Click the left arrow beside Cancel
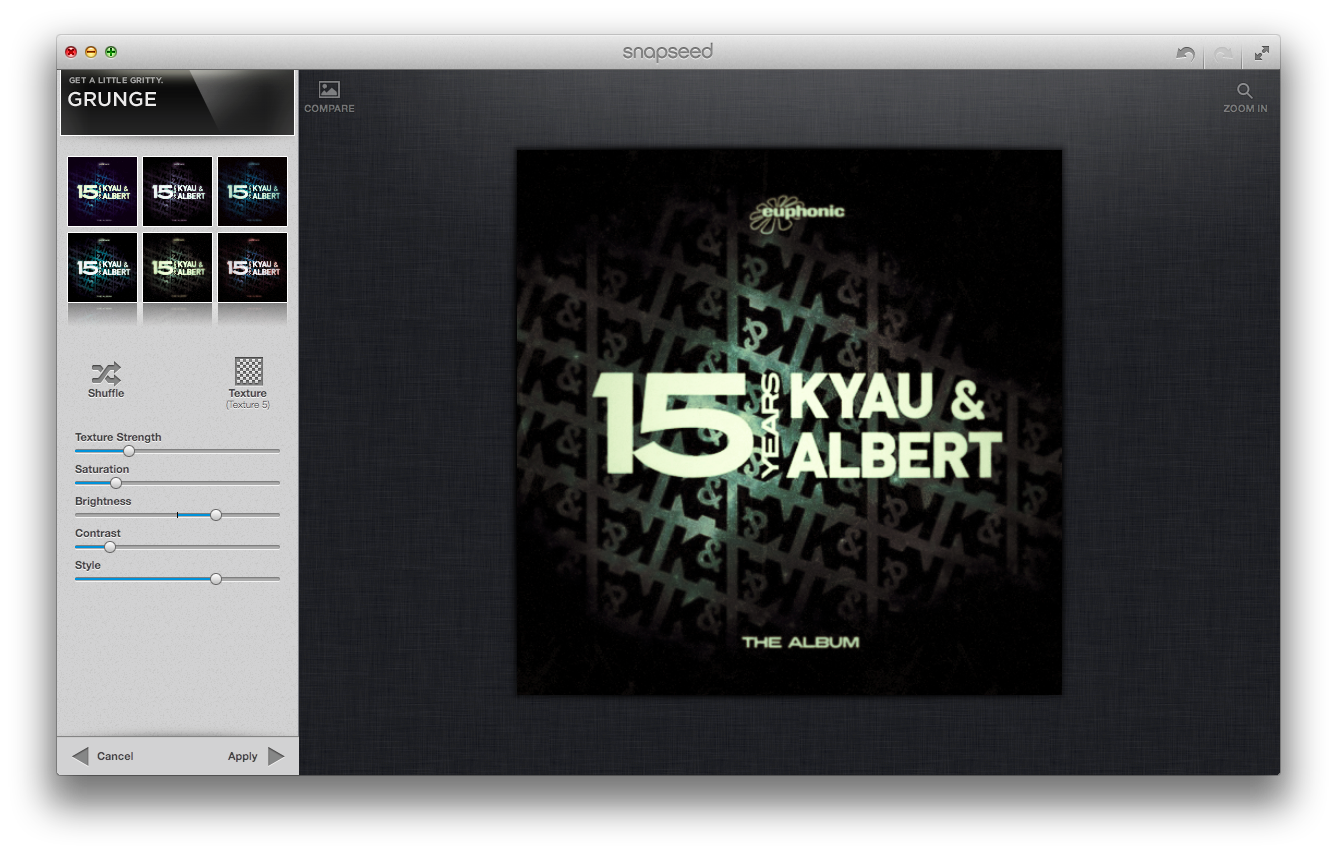The width and height of the screenshot is (1337, 854). click(x=80, y=756)
